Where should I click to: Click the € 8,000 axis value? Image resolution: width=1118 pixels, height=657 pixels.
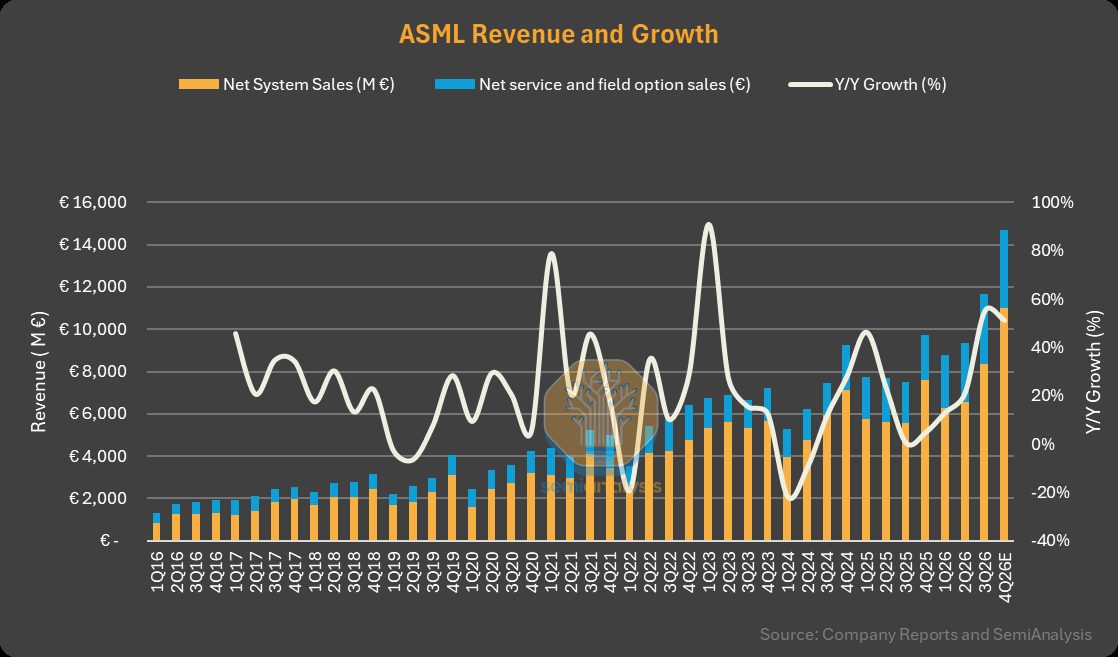[97, 372]
